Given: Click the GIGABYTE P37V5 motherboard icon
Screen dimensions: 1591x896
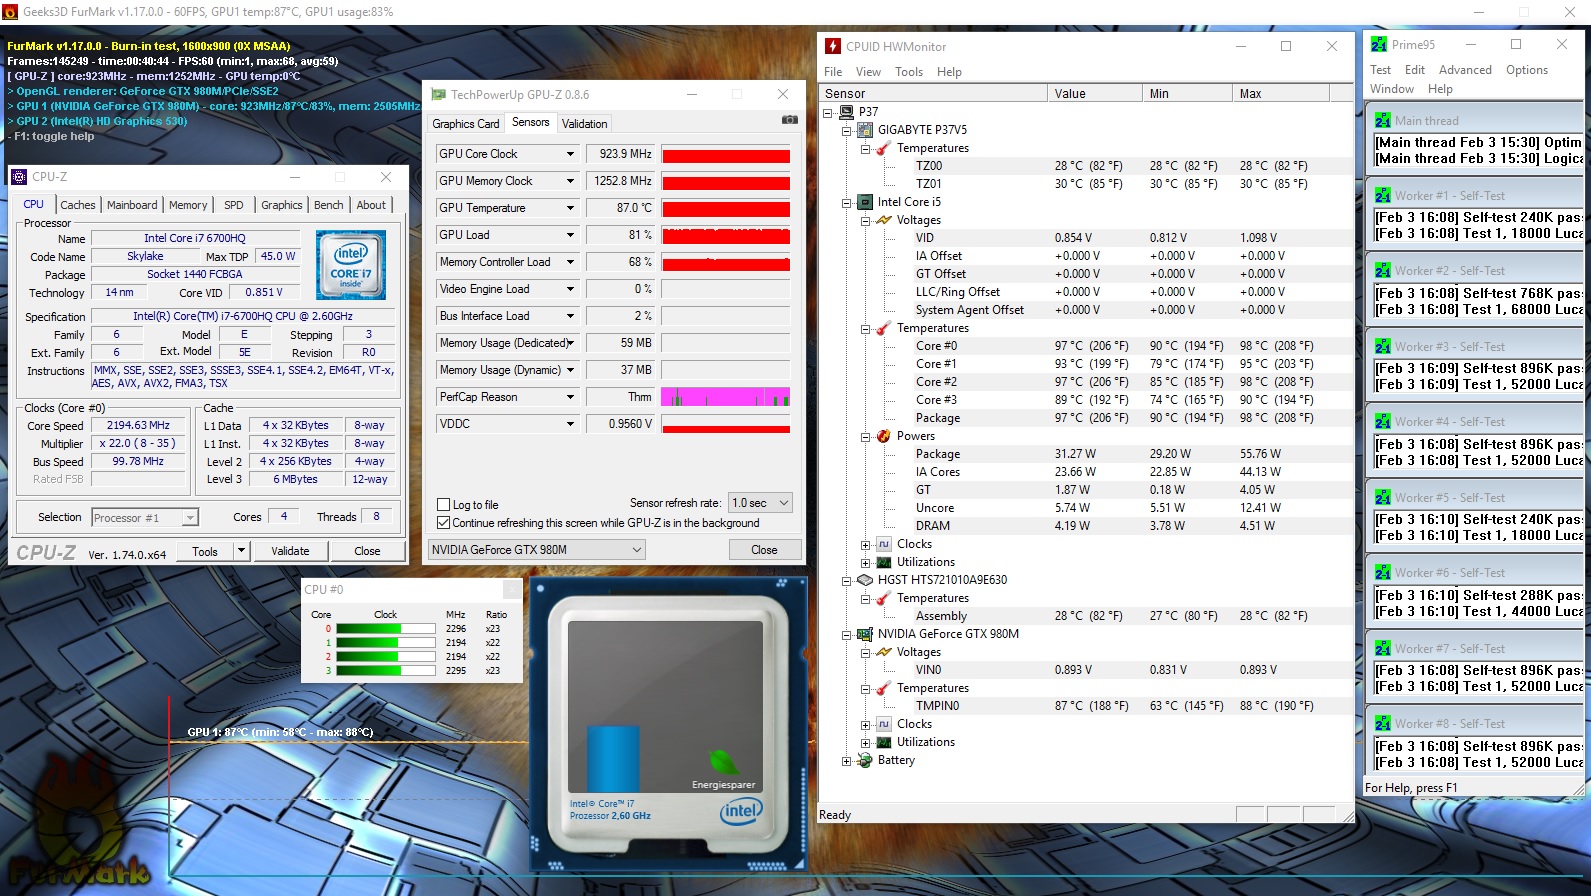Looking at the screenshot, I should click(866, 130).
